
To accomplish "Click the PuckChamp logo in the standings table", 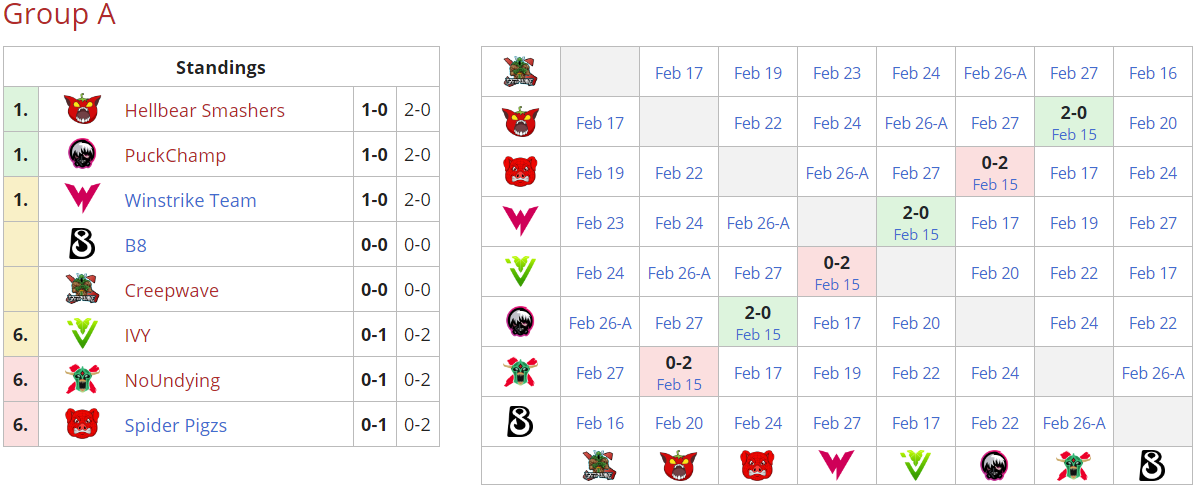I will (x=82, y=155).
